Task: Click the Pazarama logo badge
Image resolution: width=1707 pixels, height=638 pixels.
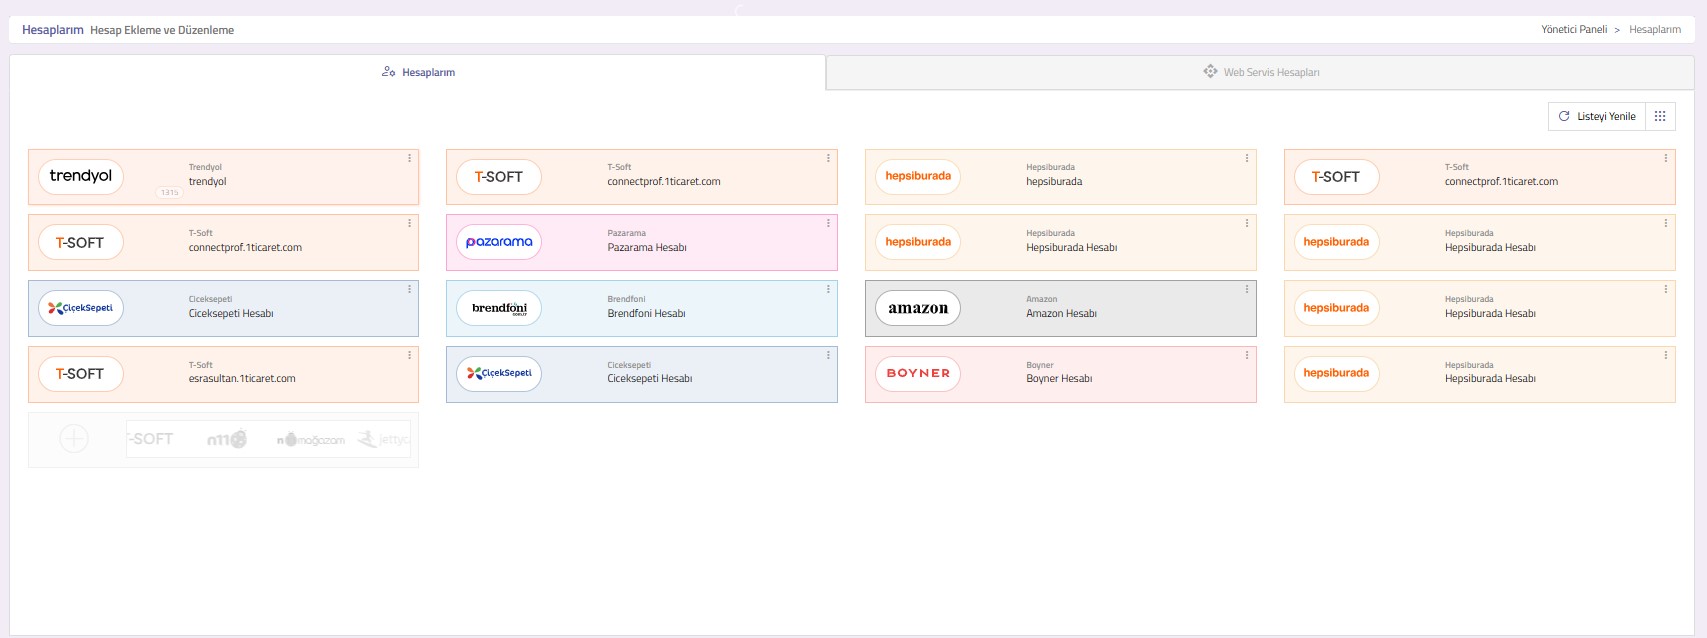Action: (499, 242)
